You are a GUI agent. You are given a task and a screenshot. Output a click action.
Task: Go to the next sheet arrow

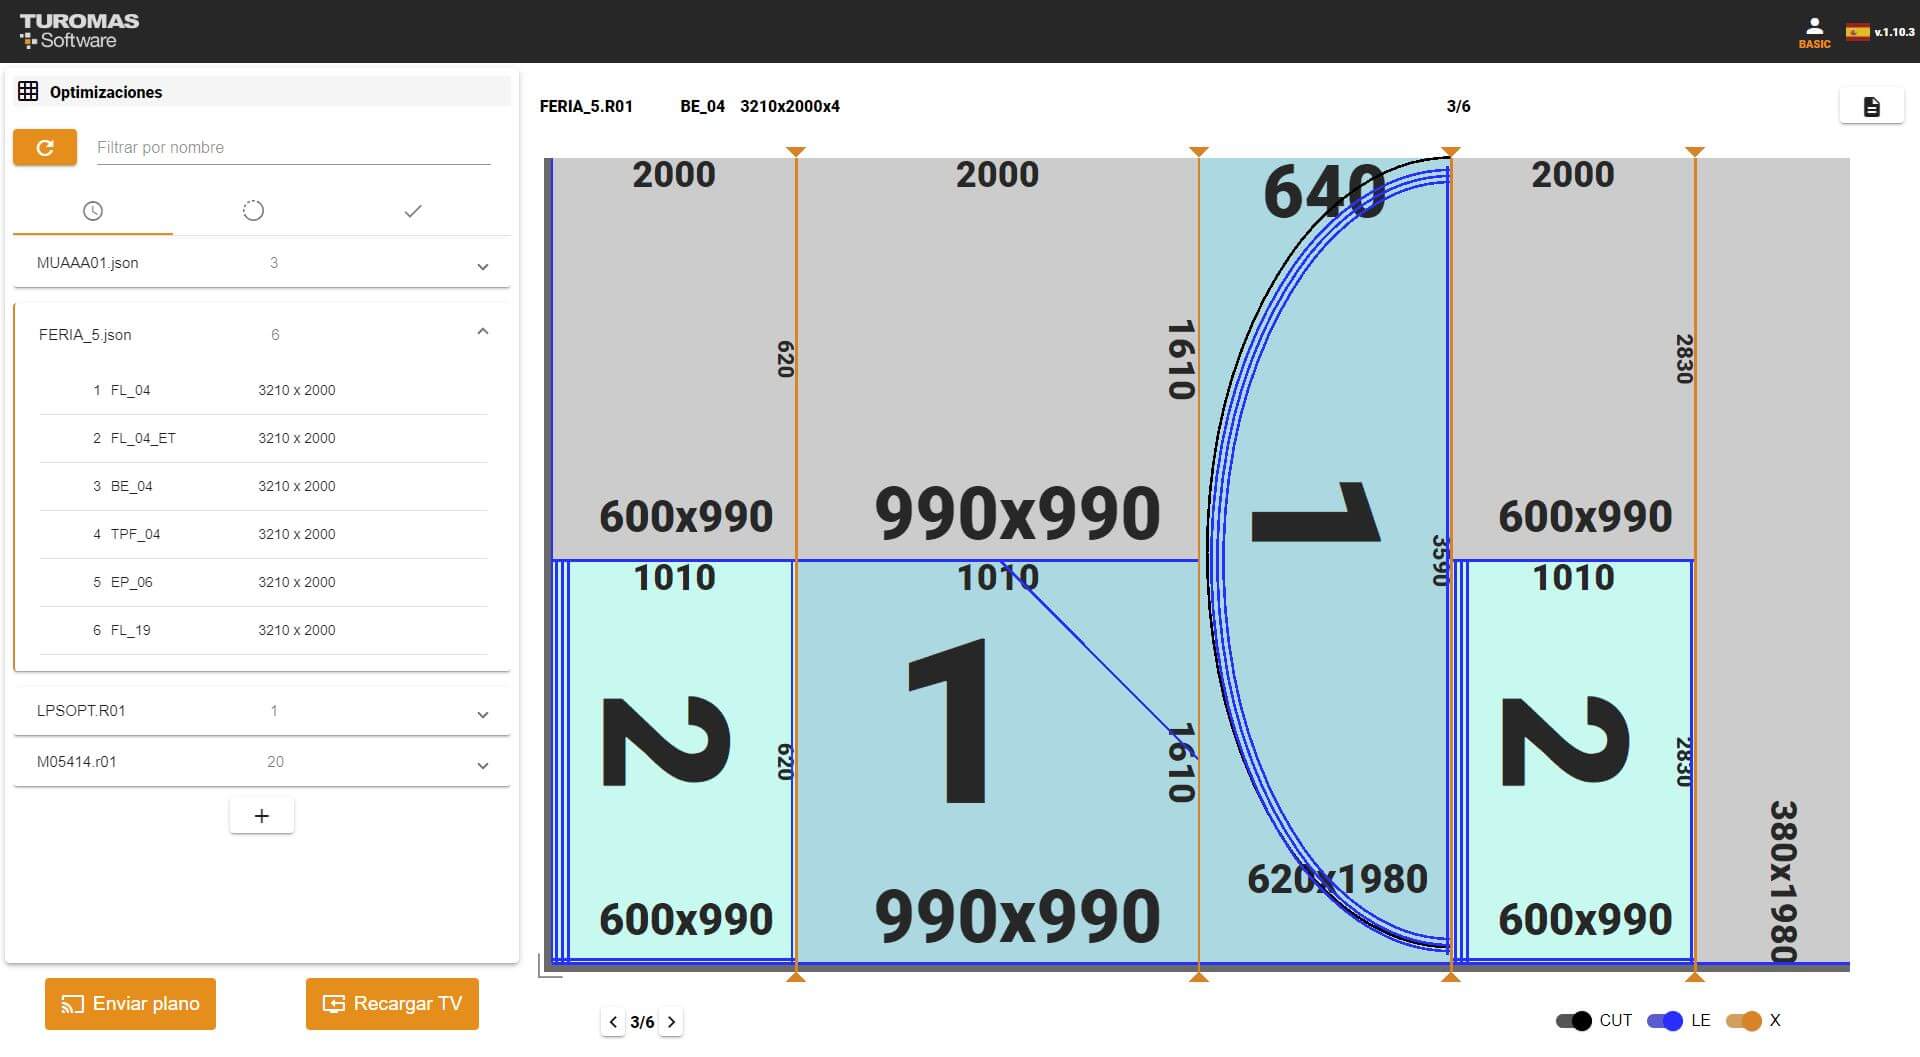click(672, 1022)
